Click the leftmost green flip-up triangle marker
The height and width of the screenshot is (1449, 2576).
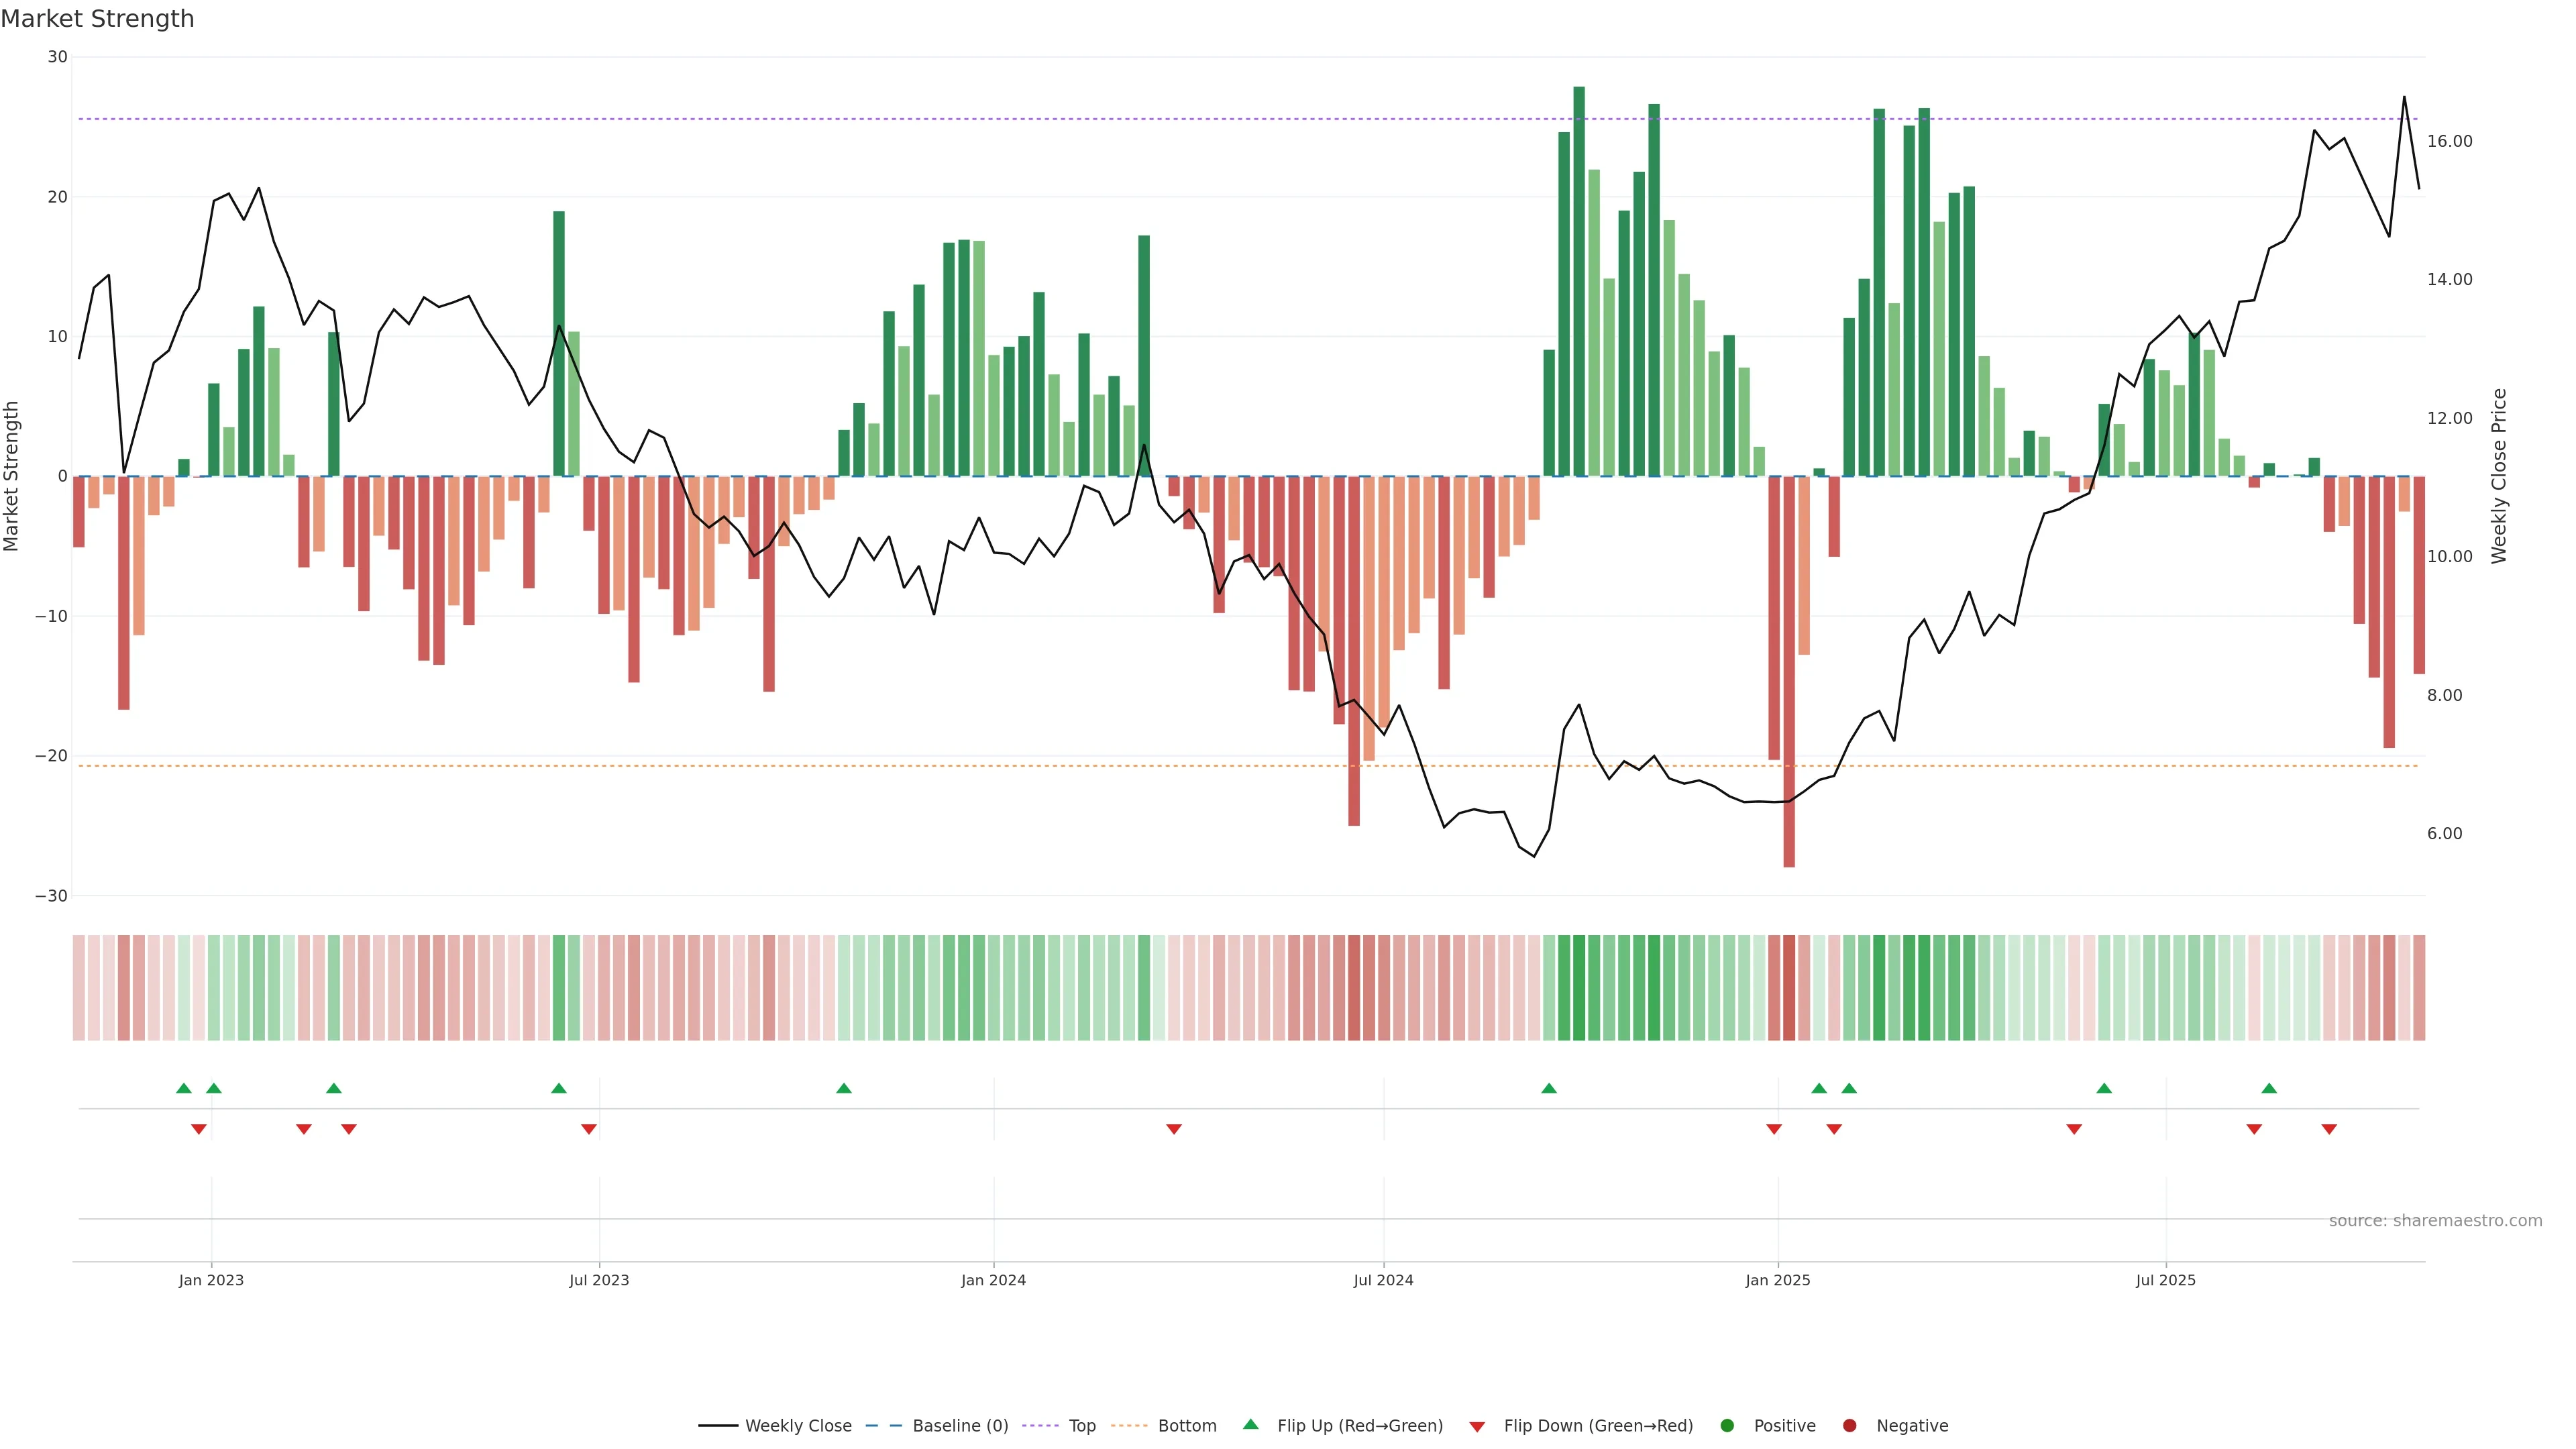coord(183,1088)
